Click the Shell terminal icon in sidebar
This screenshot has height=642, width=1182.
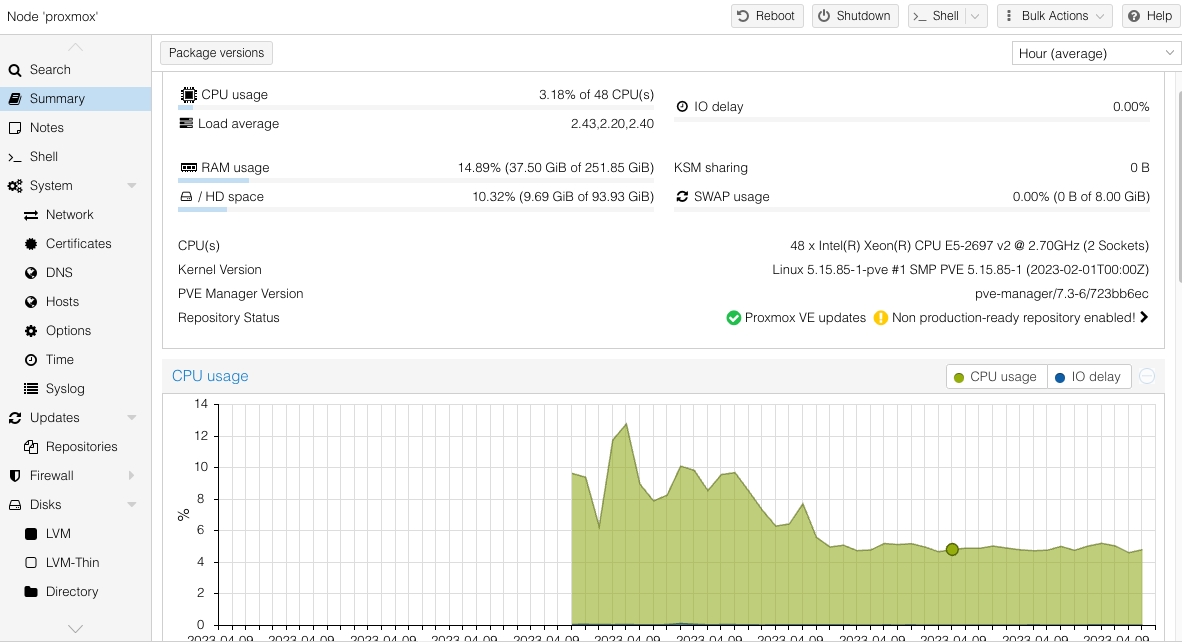(14, 157)
